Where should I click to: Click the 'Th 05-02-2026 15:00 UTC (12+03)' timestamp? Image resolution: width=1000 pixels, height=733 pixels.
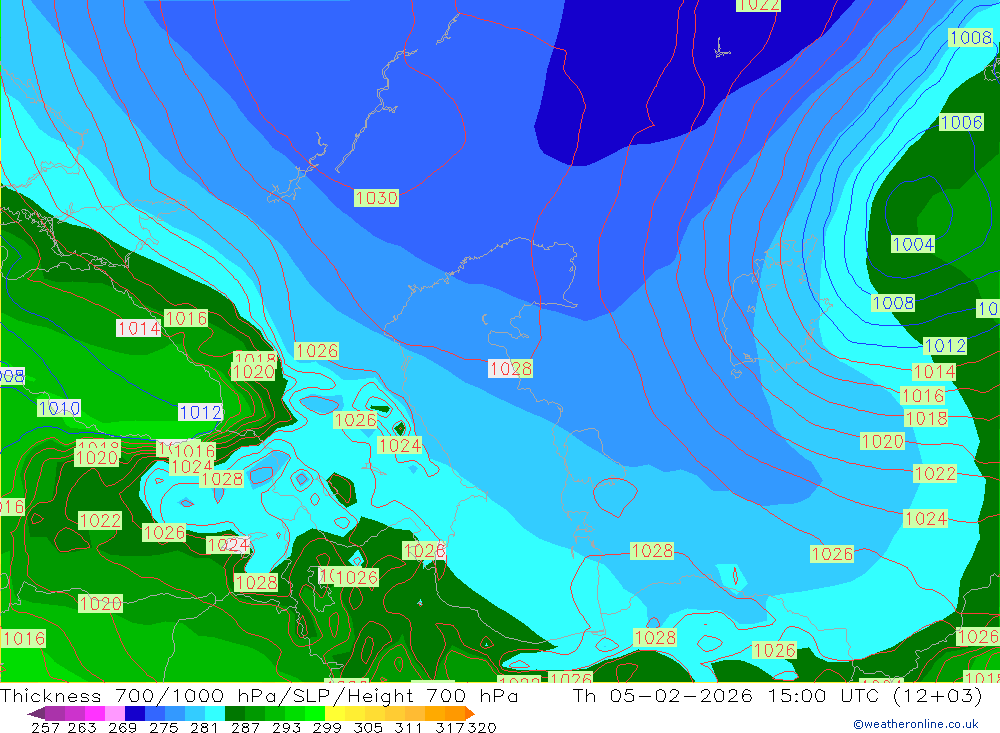coord(777,695)
